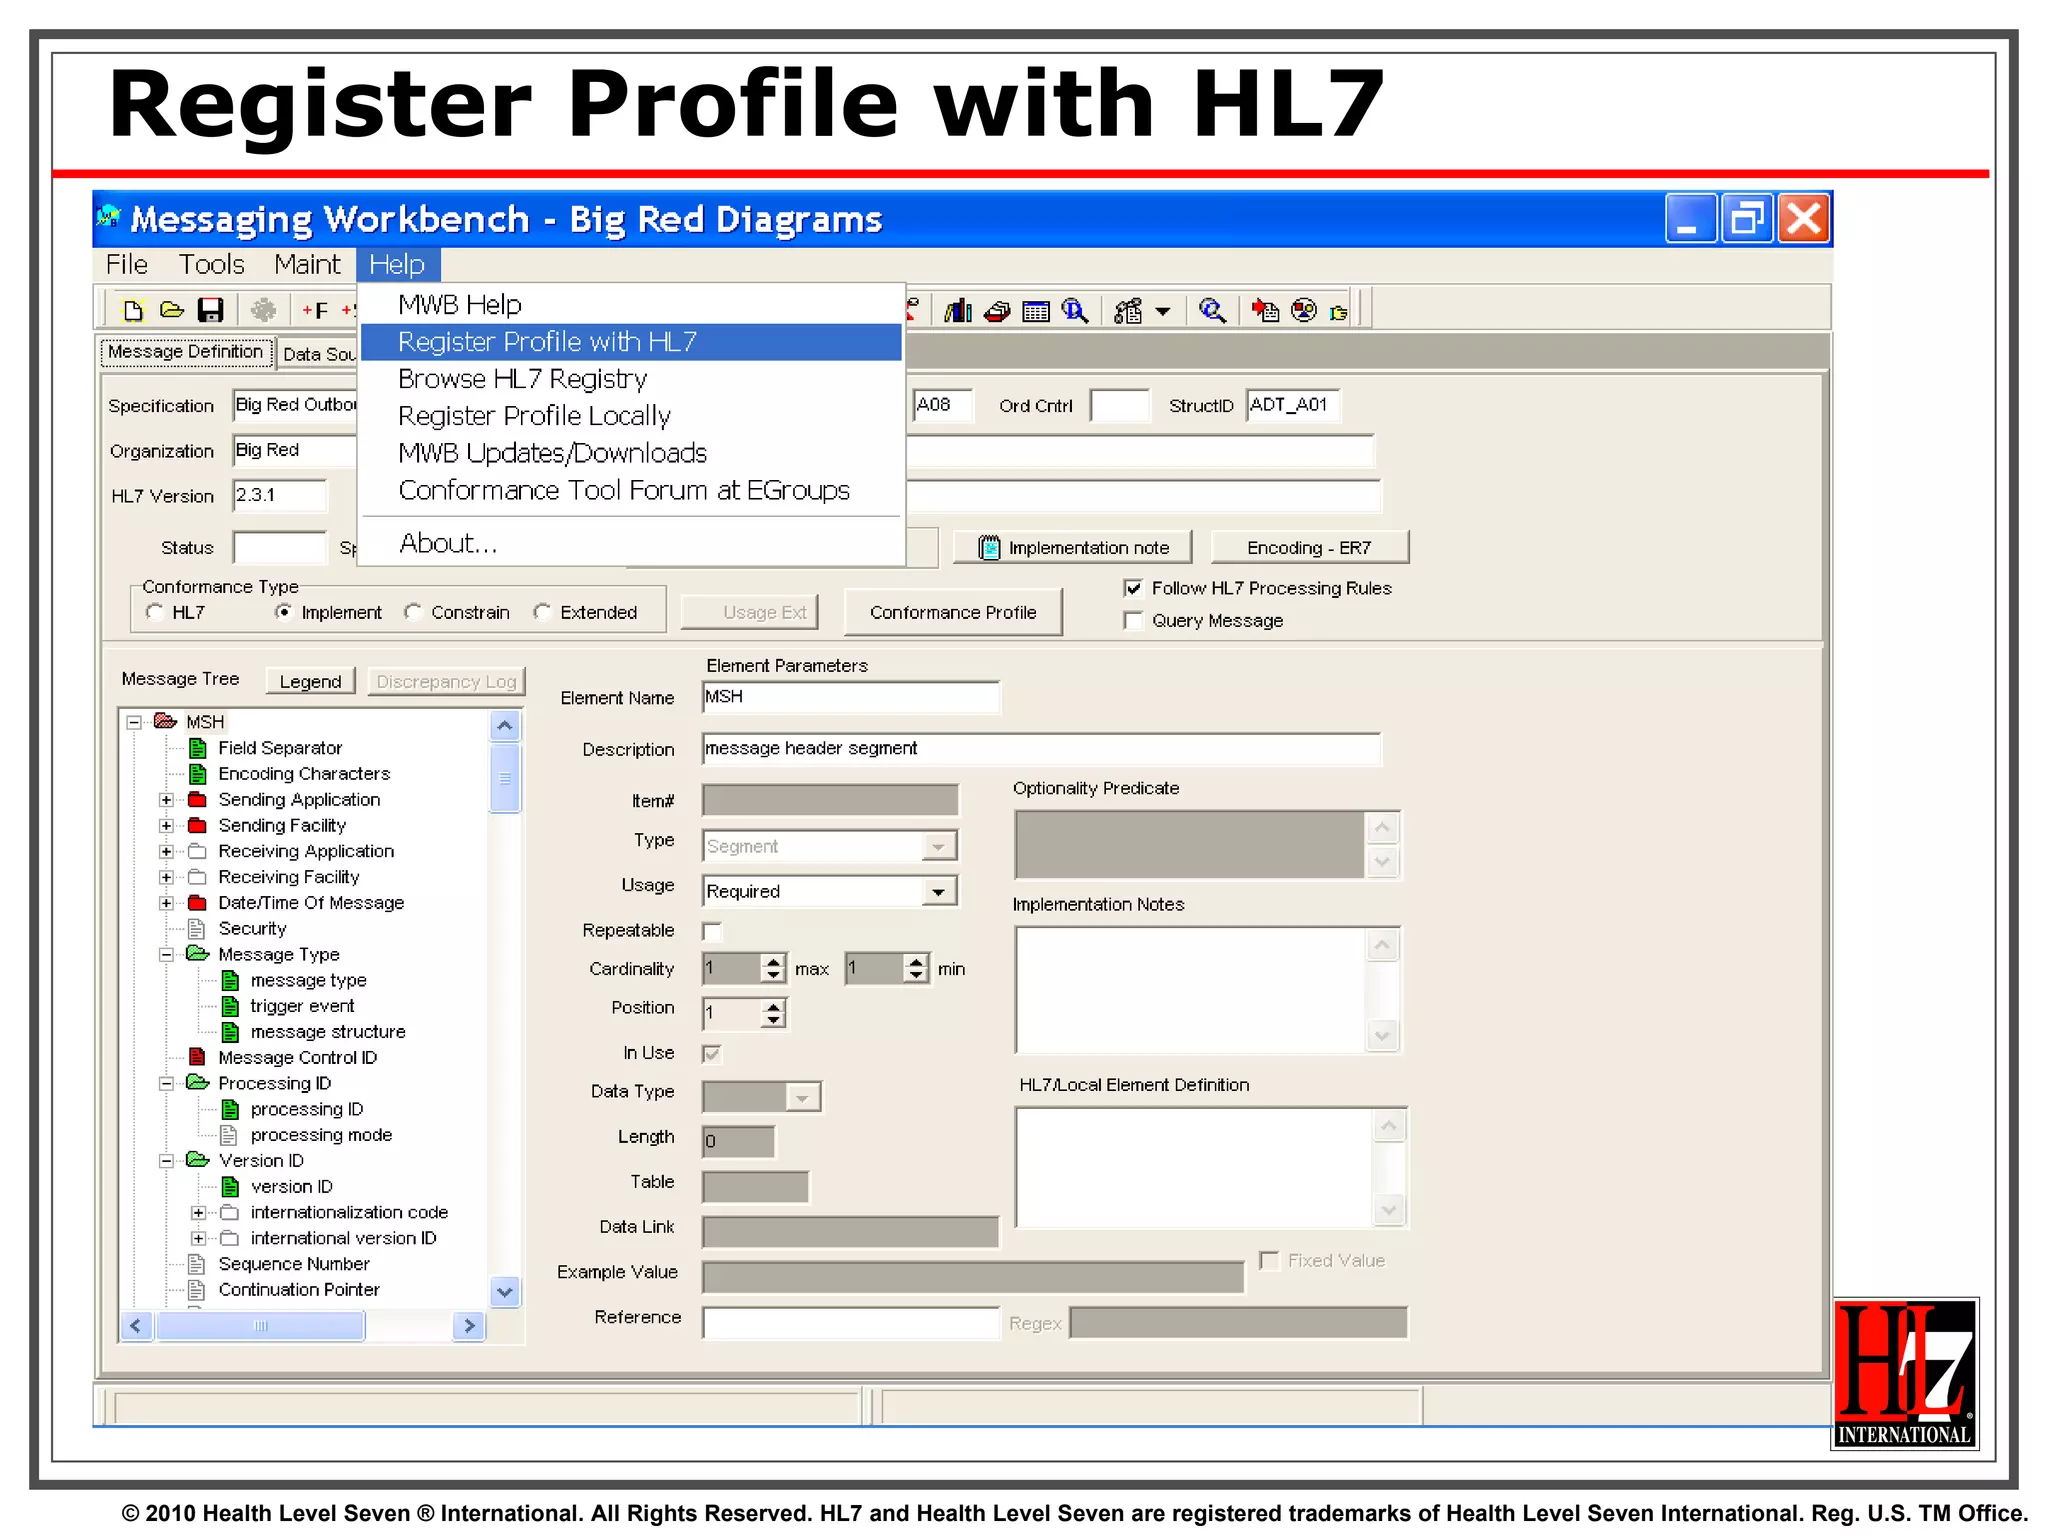Click the trigger event green document icon

click(x=230, y=1006)
